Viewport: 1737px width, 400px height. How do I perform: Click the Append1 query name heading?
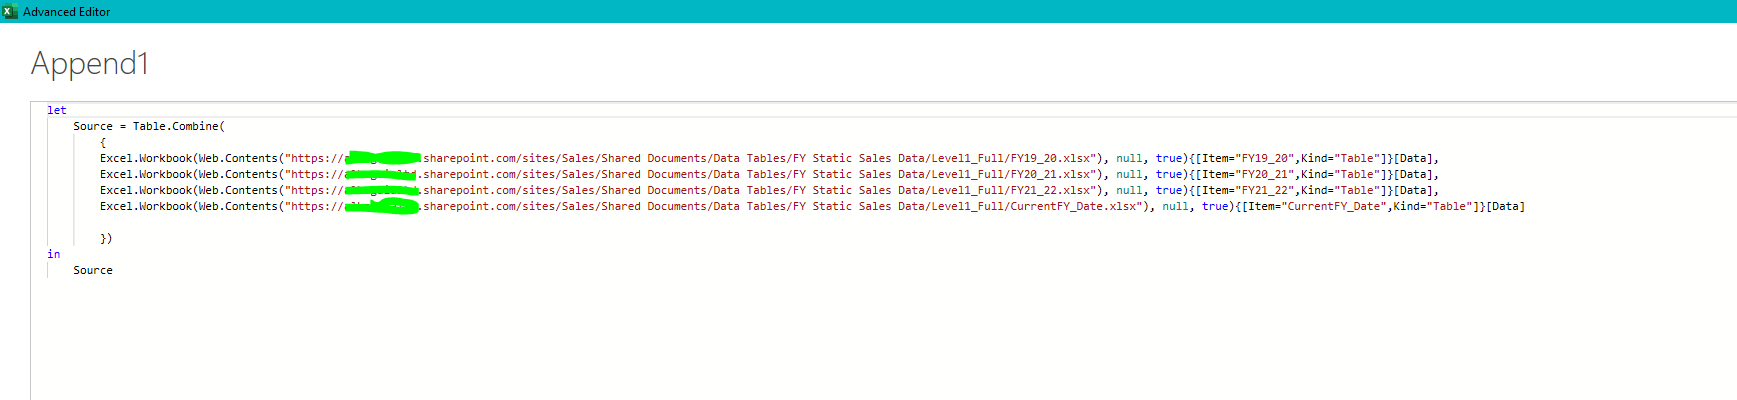click(x=90, y=63)
